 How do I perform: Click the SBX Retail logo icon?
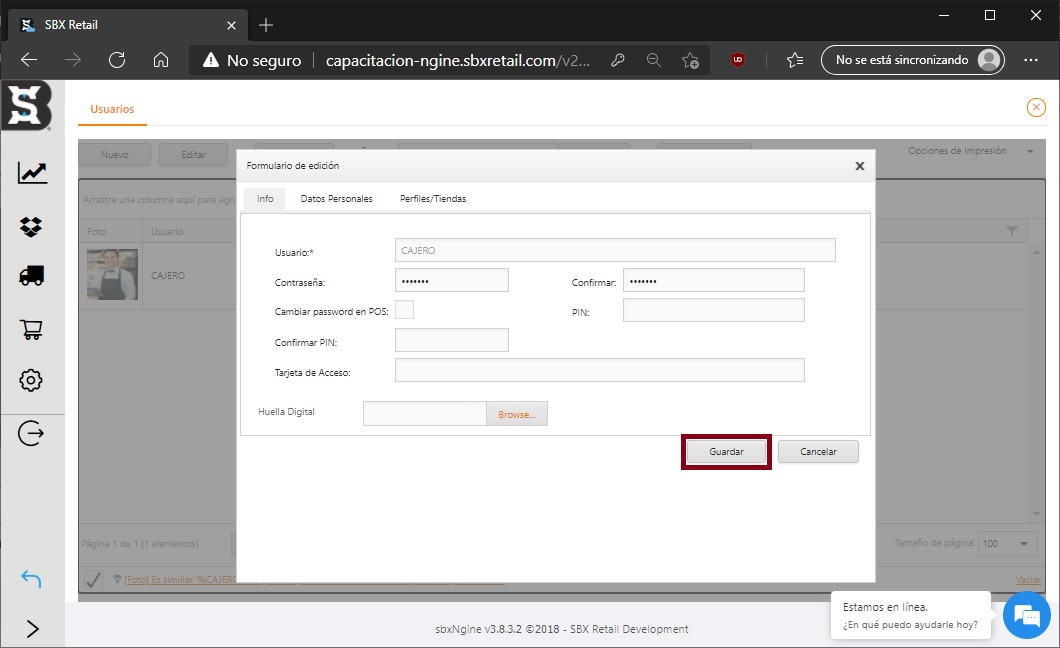pyautogui.click(x=26, y=105)
